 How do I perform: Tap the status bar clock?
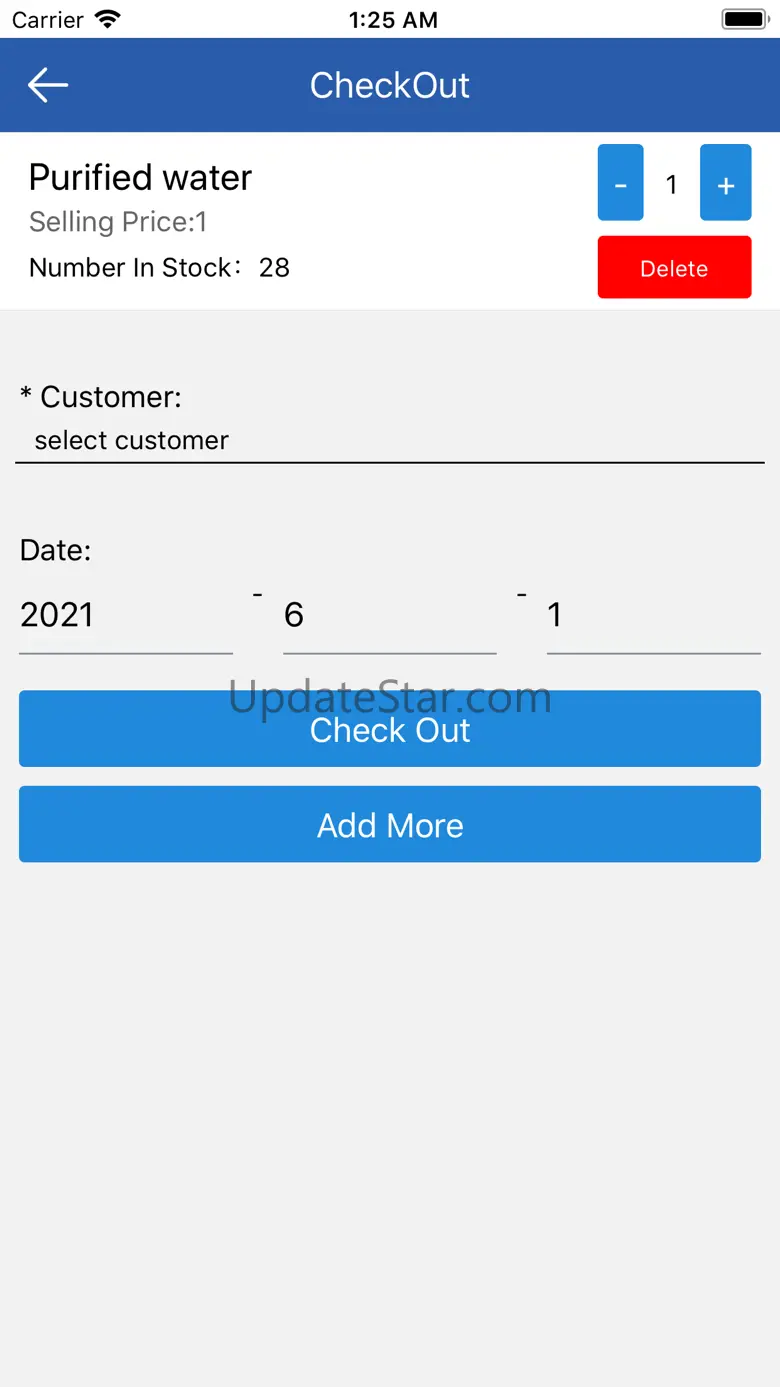point(393,19)
